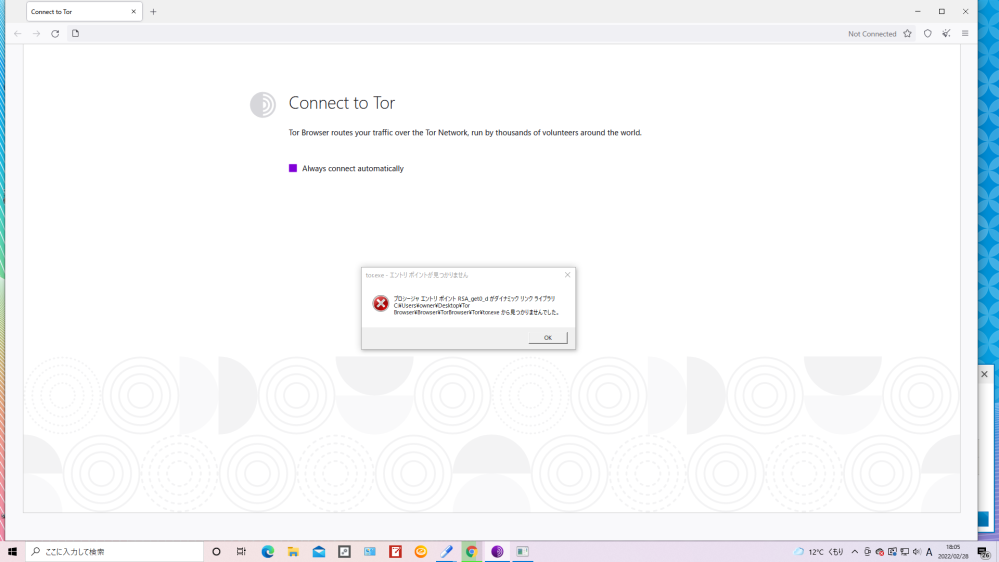Toggle the IME input mode A indicator
Screen dimensions: 999x562
pos(929,552)
